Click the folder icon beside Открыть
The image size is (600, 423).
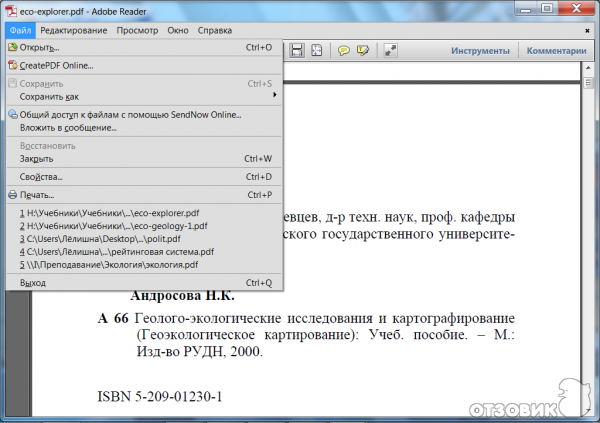coord(12,47)
